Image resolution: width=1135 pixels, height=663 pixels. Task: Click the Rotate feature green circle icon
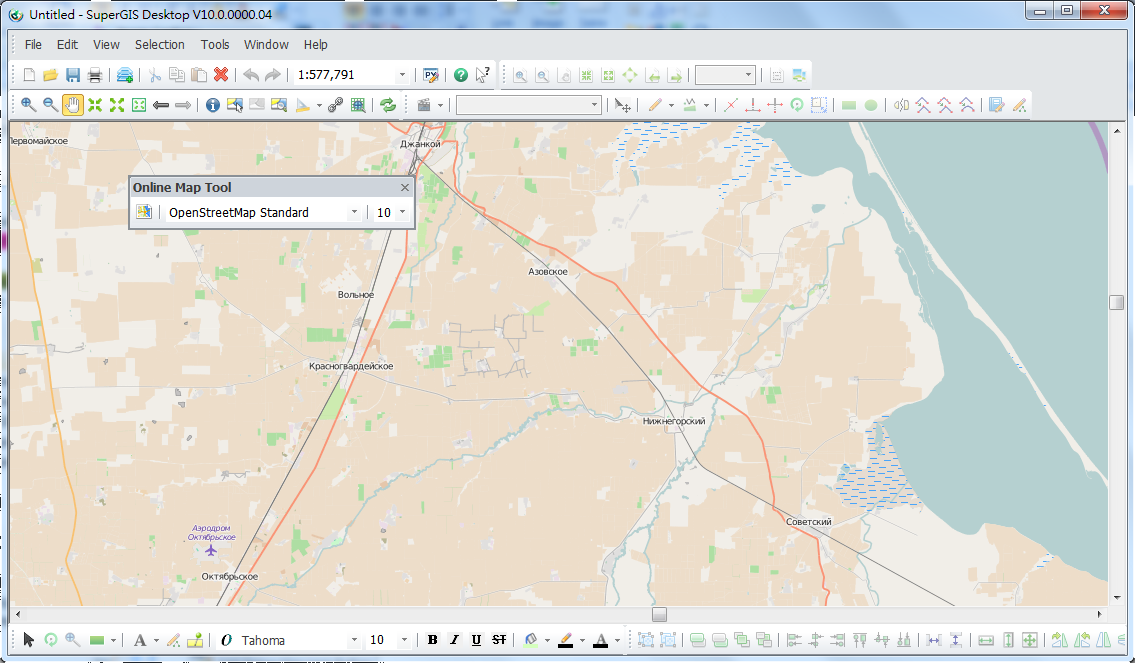point(796,105)
